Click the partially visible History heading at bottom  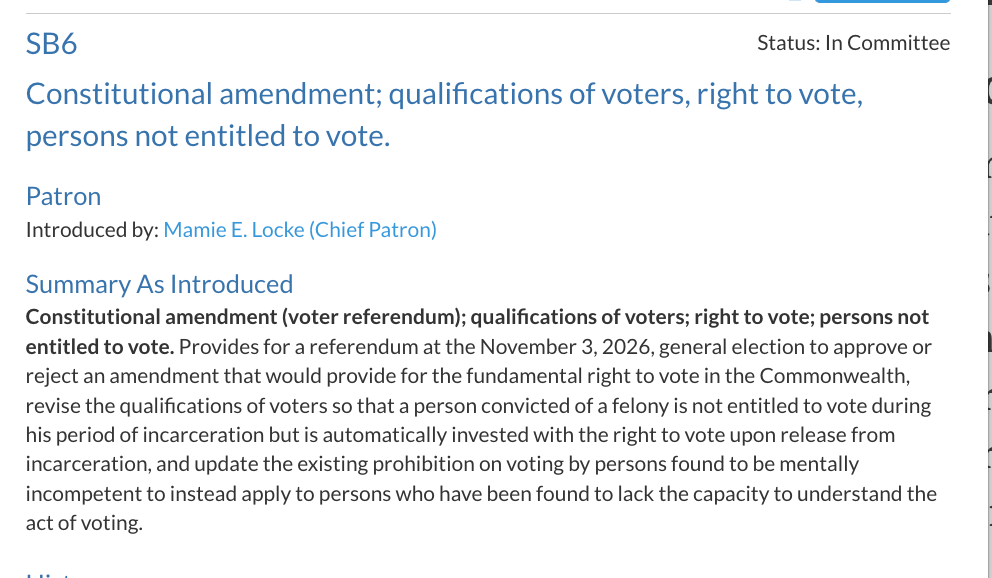coord(60,574)
